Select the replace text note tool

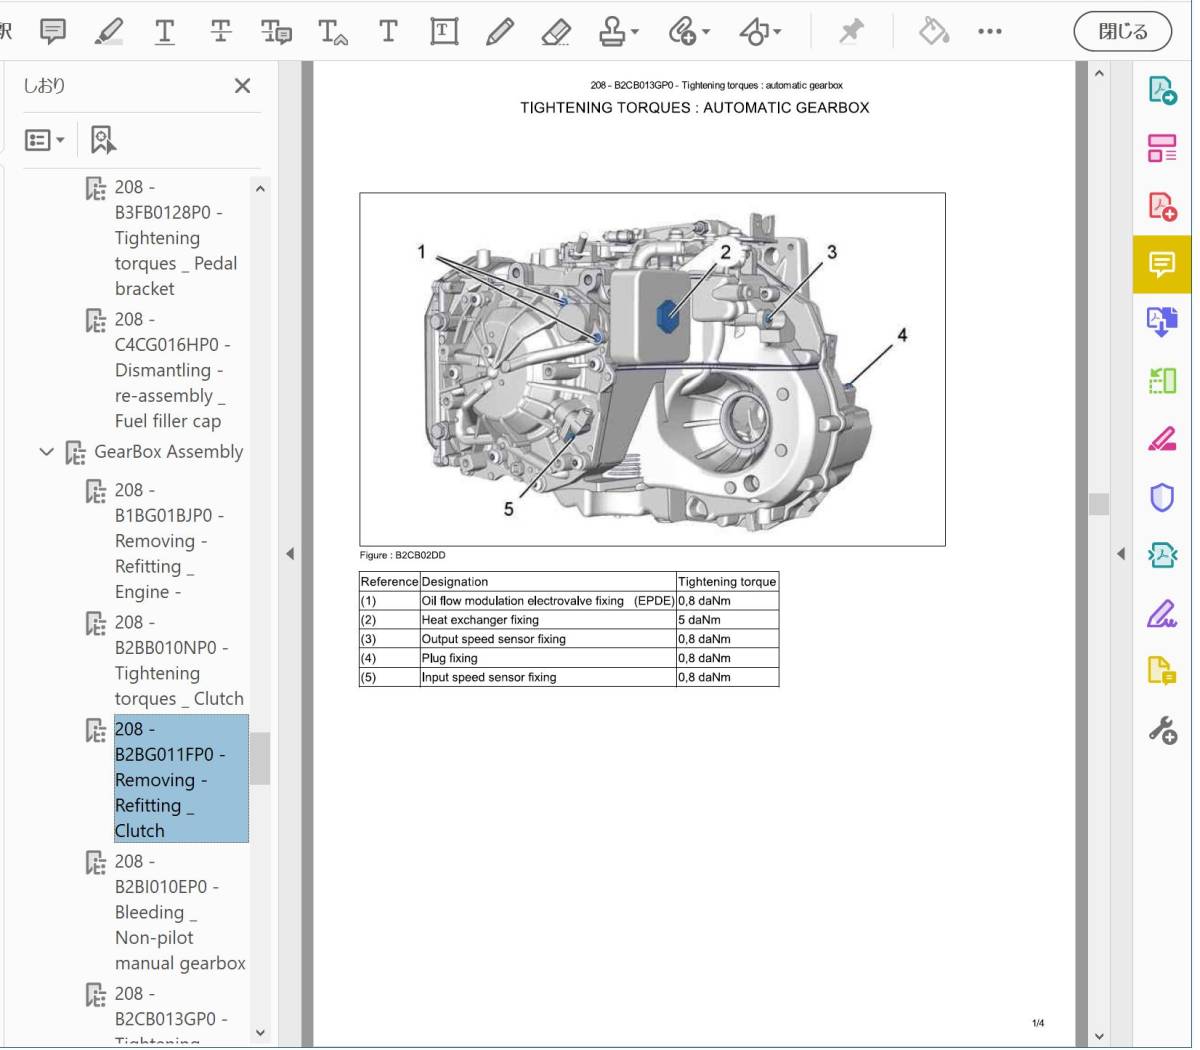[276, 31]
